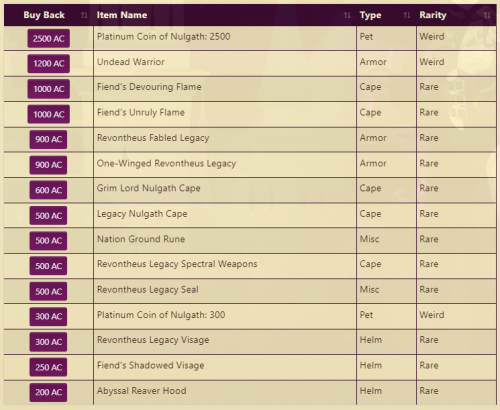Buy Revontheus Fabled Legacy for 900 AC
The height and width of the screenshot is (410, 500).
point(48,139)
